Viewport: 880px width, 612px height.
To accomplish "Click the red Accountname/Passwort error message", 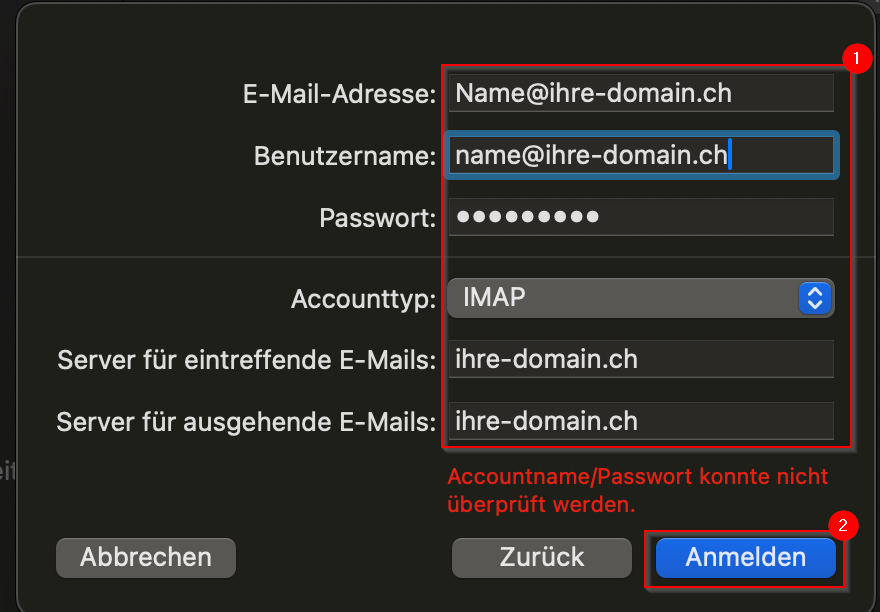I will (x=638, y=490).
